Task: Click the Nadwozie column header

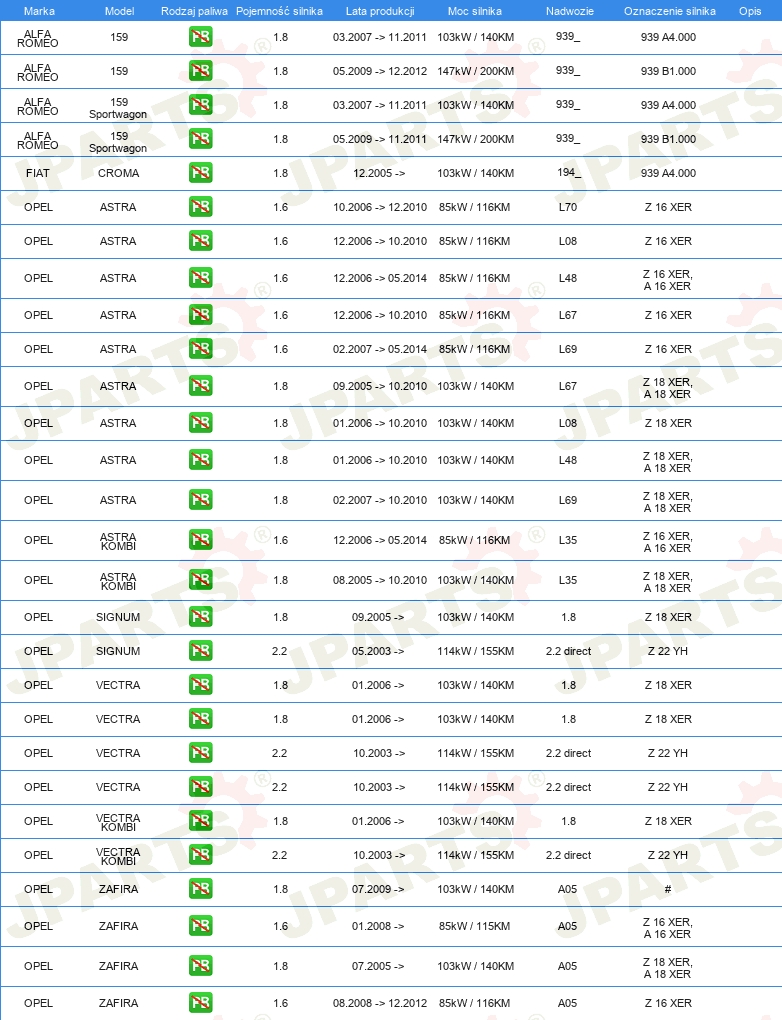Action: [569, 11]
